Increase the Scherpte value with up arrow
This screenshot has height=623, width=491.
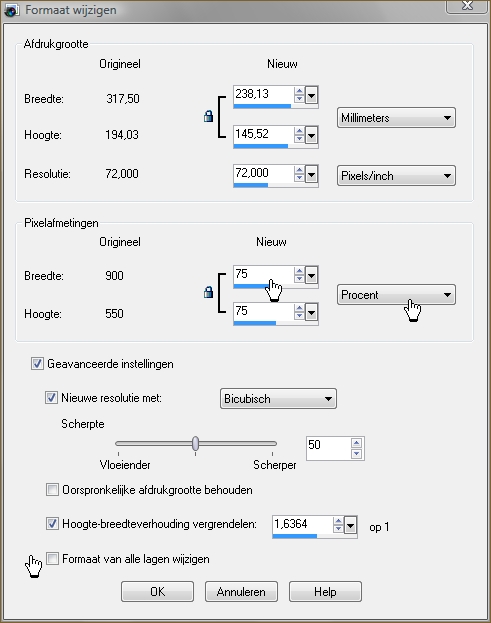[x=356, y=443]
